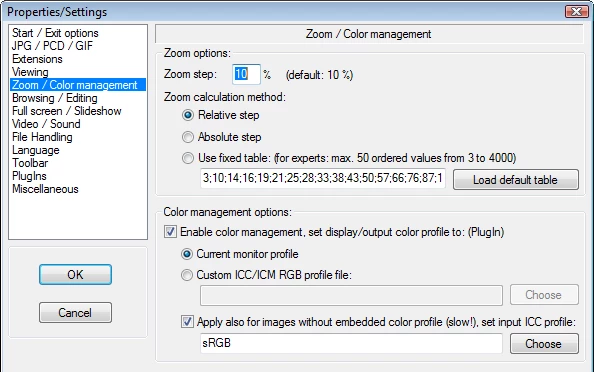Click the sRGB input ICC profile field
Screen dimensions: 594x372
[x=351, y=343]
